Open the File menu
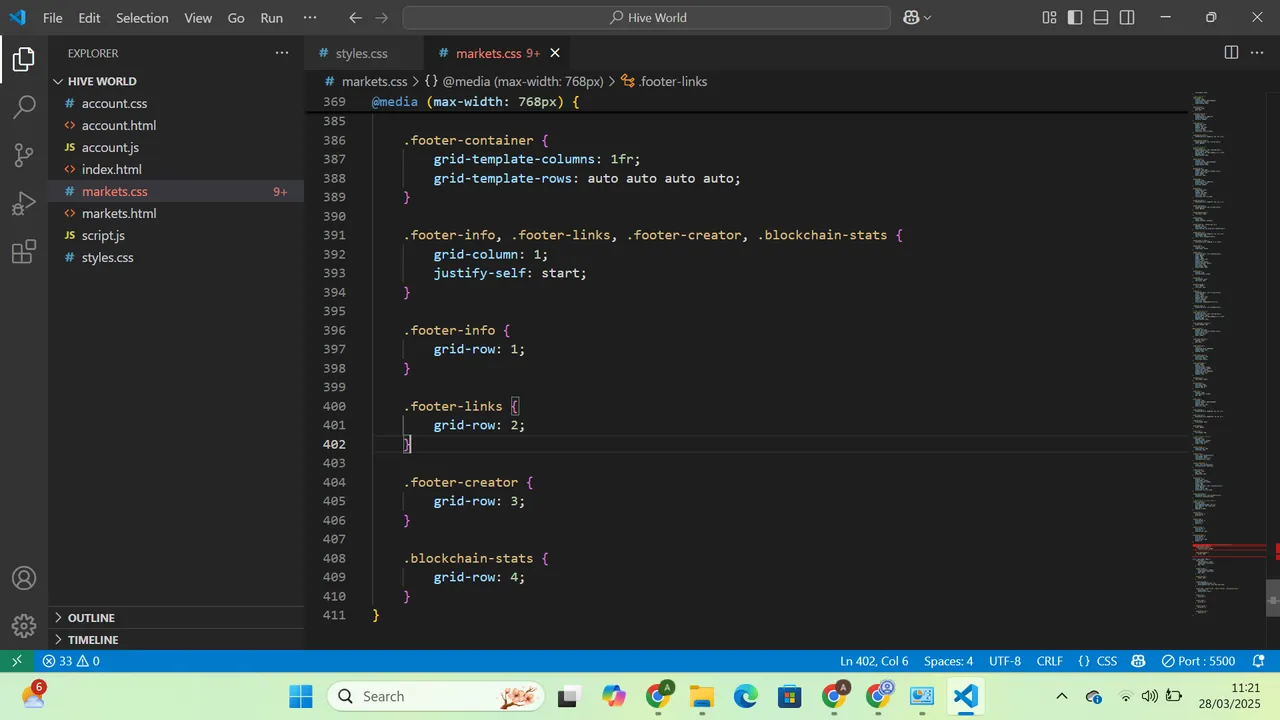This screenshot has width=1280, height=720. 53,18
